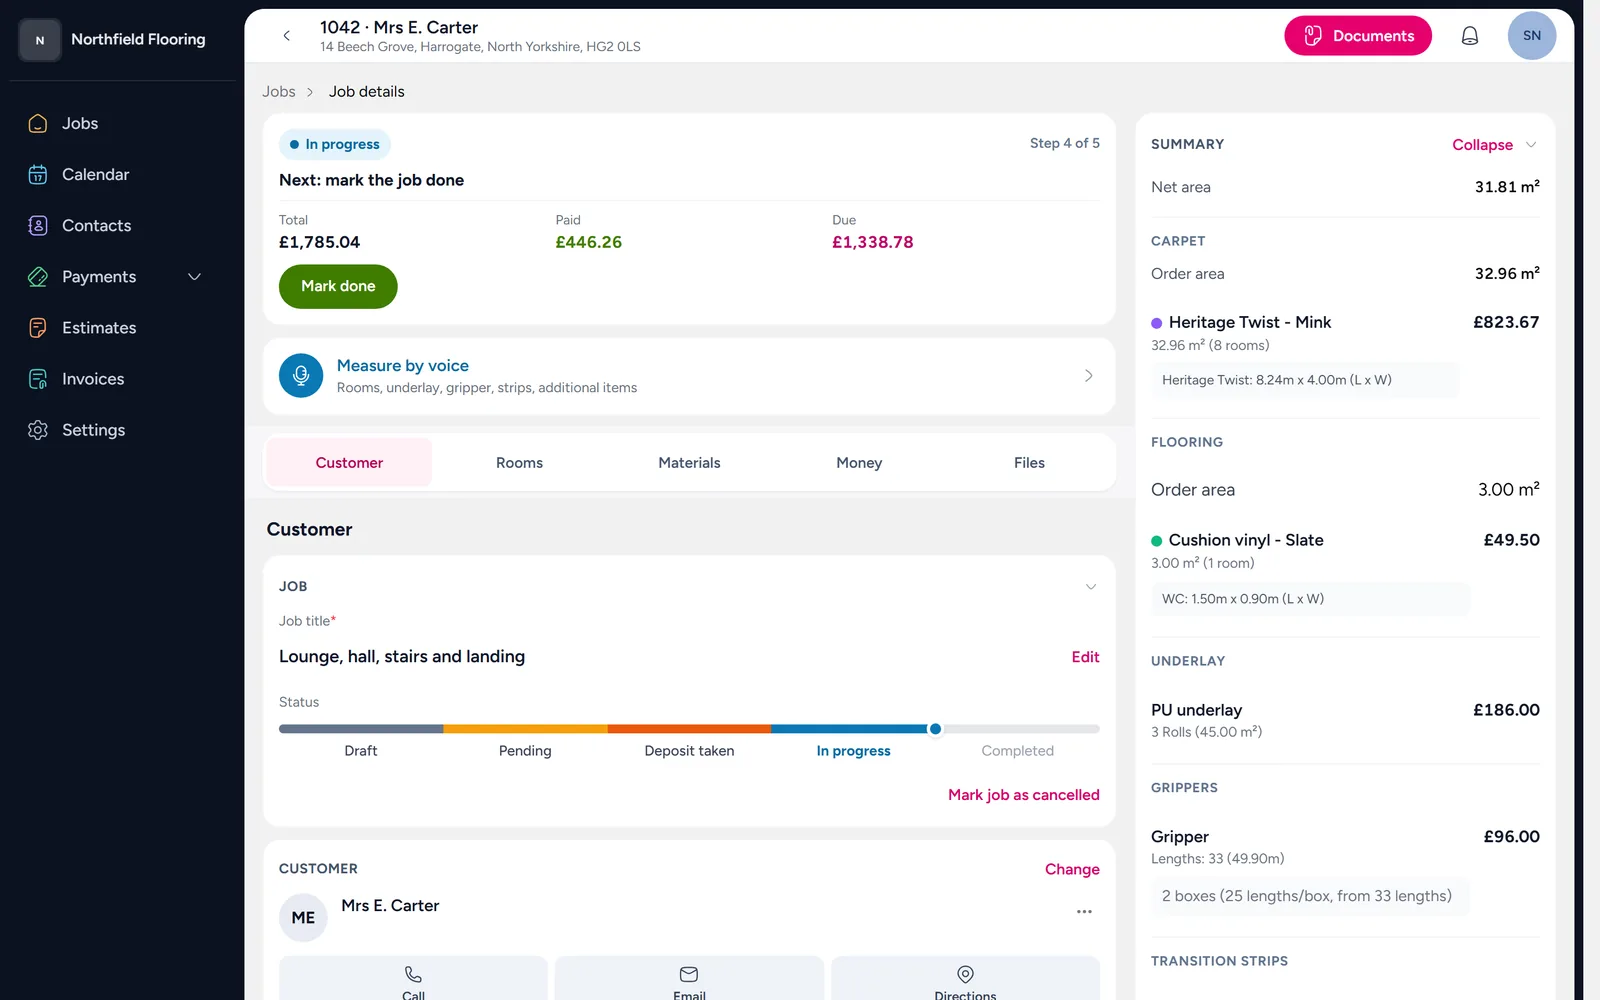Click the Jobs breadcrumb link
The image size is (1600, 1000).
click(x=279, y=91)
